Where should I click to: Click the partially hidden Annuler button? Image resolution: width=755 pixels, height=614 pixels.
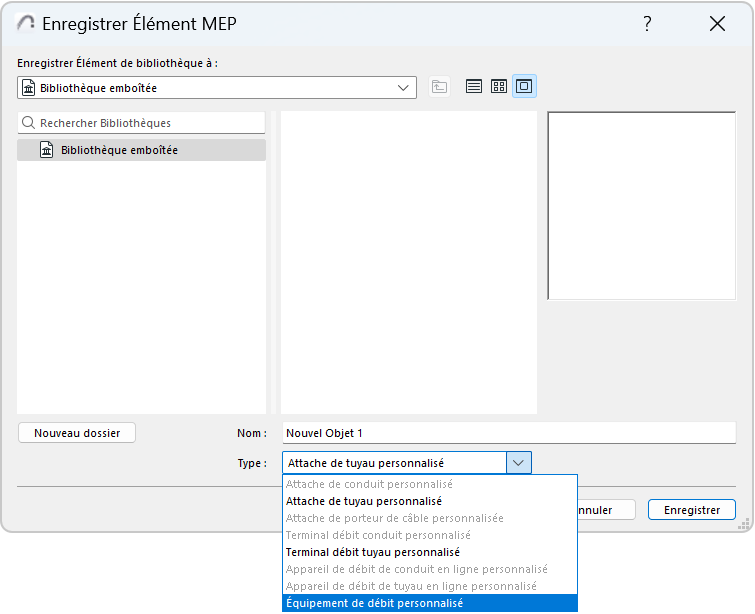point(606,510)
